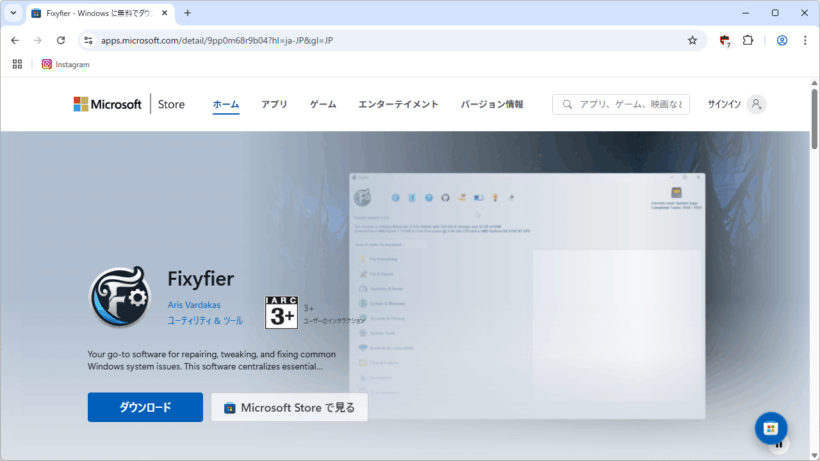This screenshot has width=820, height=461.
Task: Click the Fixyfier app logo icon
Action: pyautogui.click(x=120, y=298)
